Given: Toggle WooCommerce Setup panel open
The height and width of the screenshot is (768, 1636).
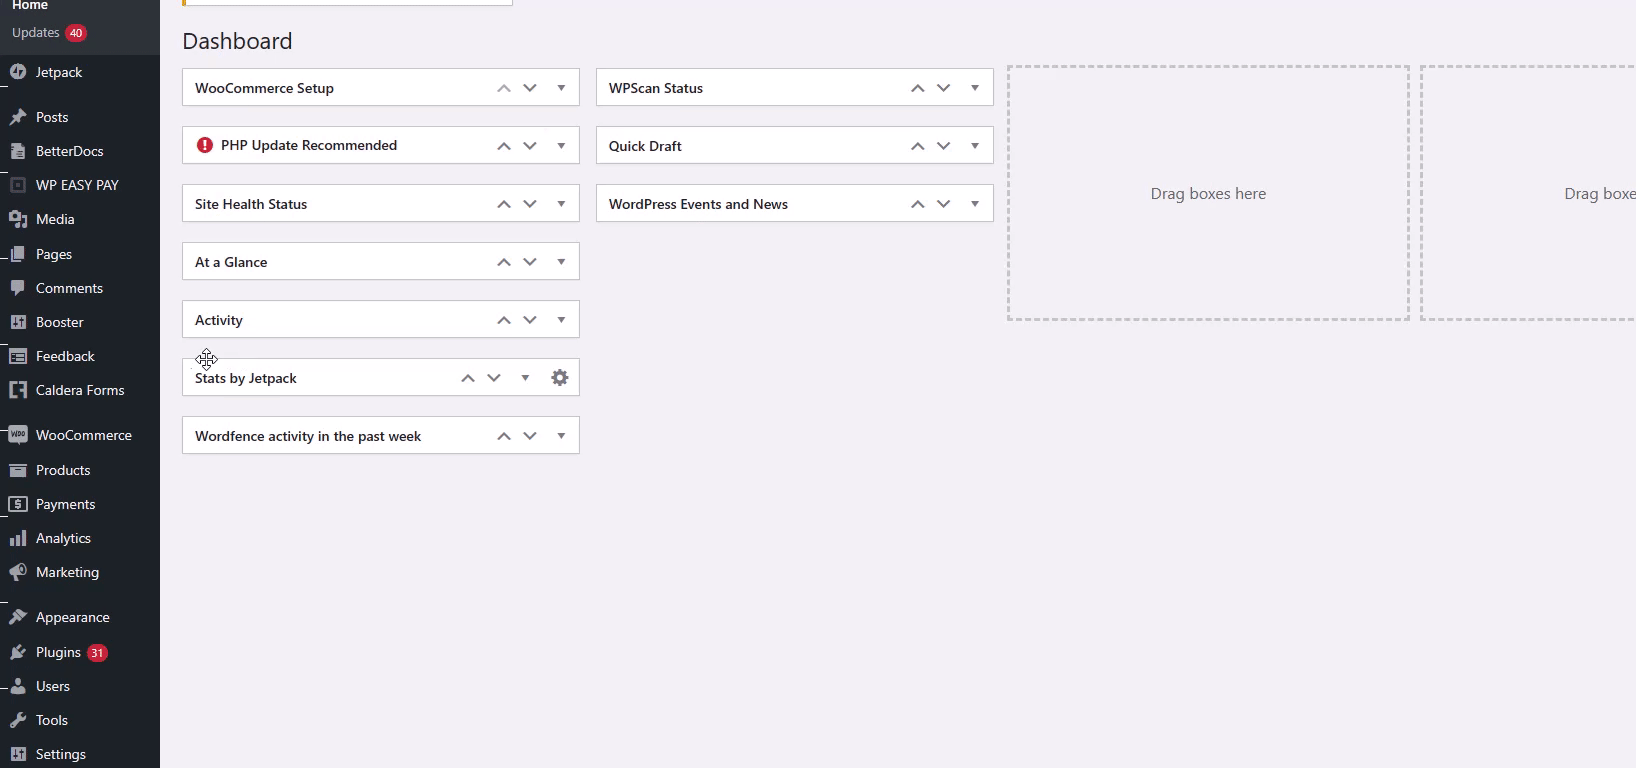Looking at the screenshot, I should coord(561,88).
